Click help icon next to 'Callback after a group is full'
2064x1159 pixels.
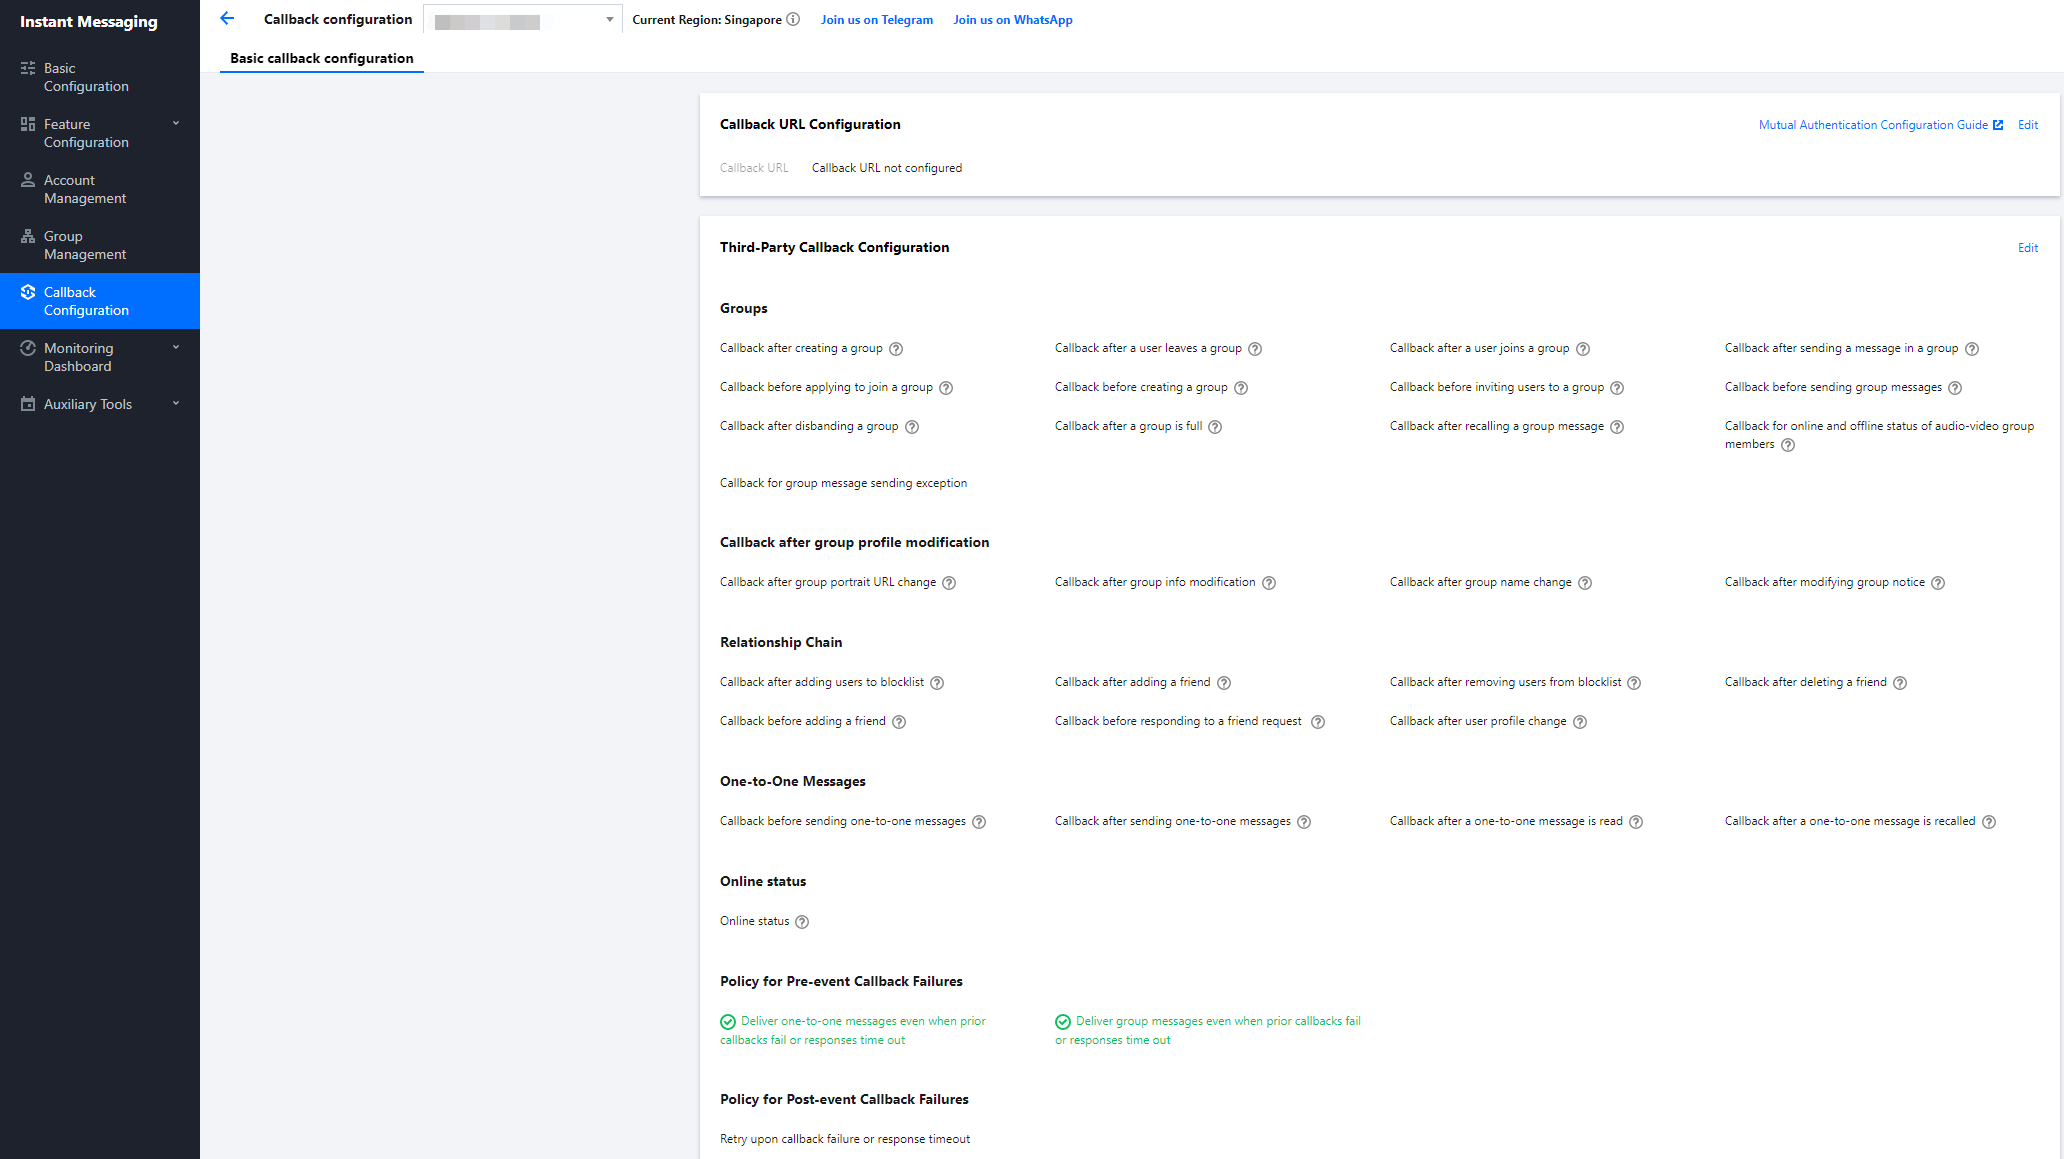click(1215, 427)
